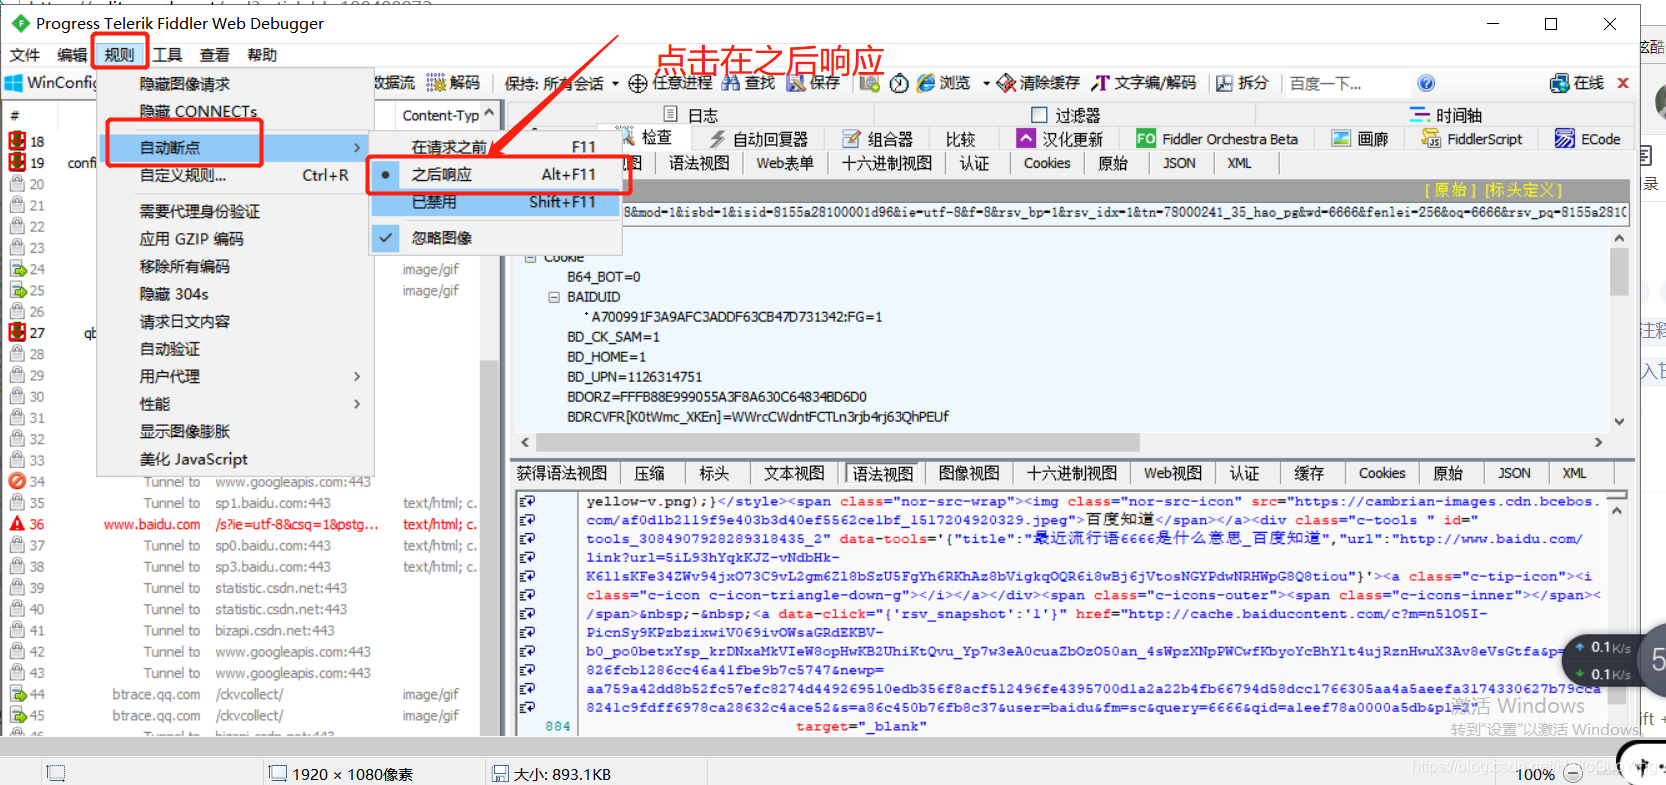This screenshot has height=785, width=1666.
Task: Open the ECode tab
Action: click(x=1588, y=139)
